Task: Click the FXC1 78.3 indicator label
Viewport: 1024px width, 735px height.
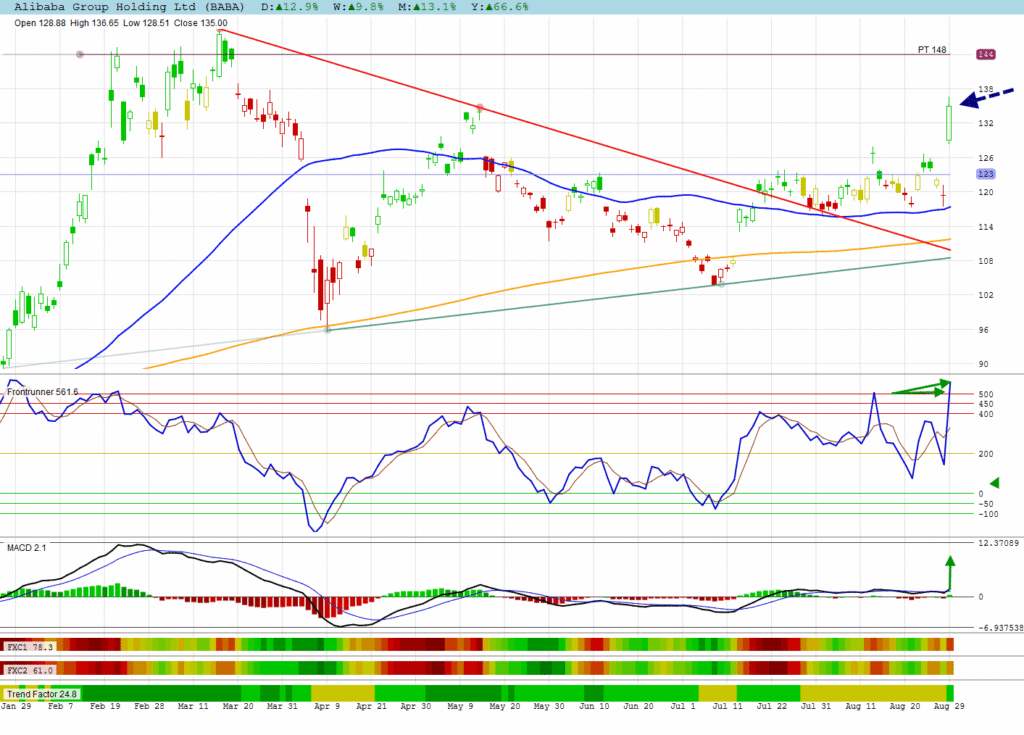Action: click(x=29, y=647)
